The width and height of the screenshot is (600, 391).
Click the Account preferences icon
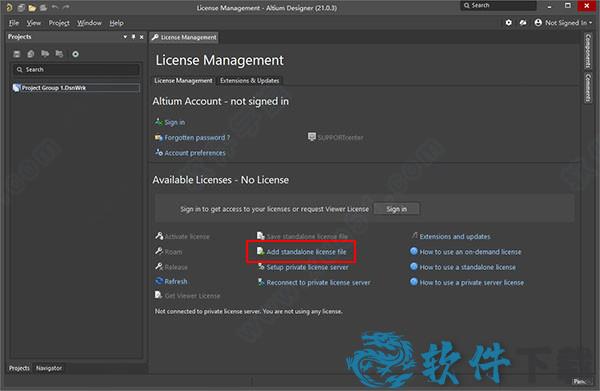point(159,152)
